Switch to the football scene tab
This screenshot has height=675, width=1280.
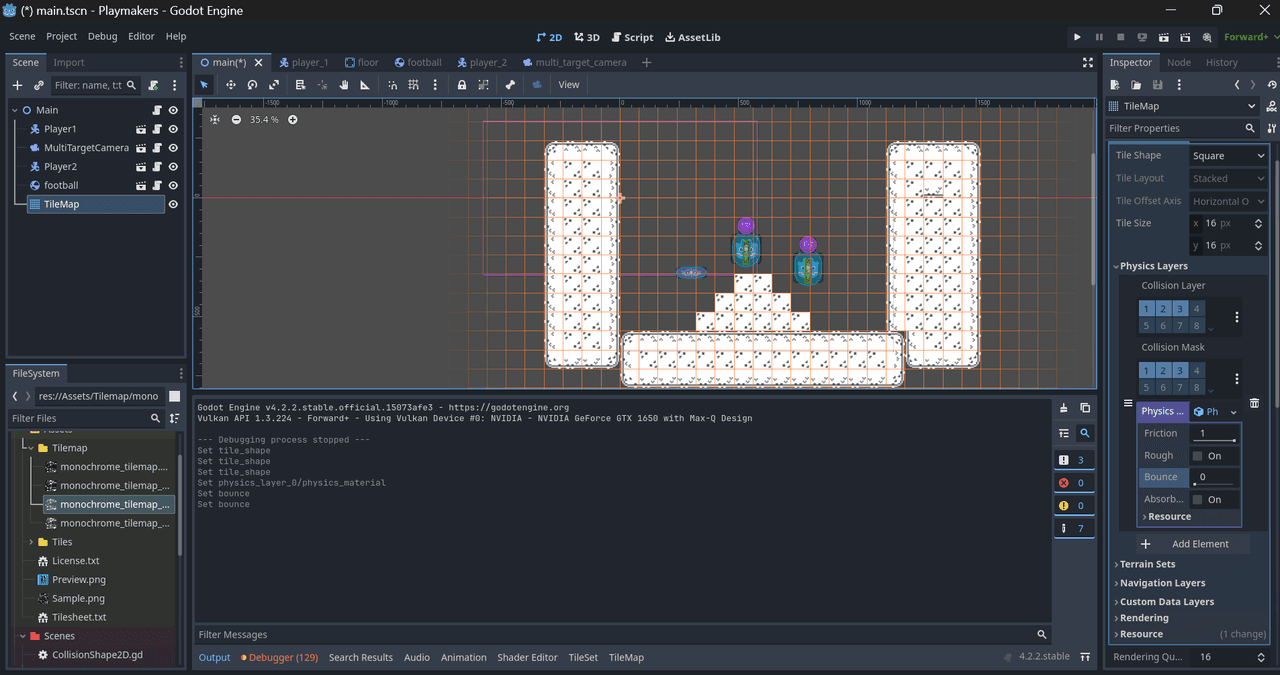418,62
